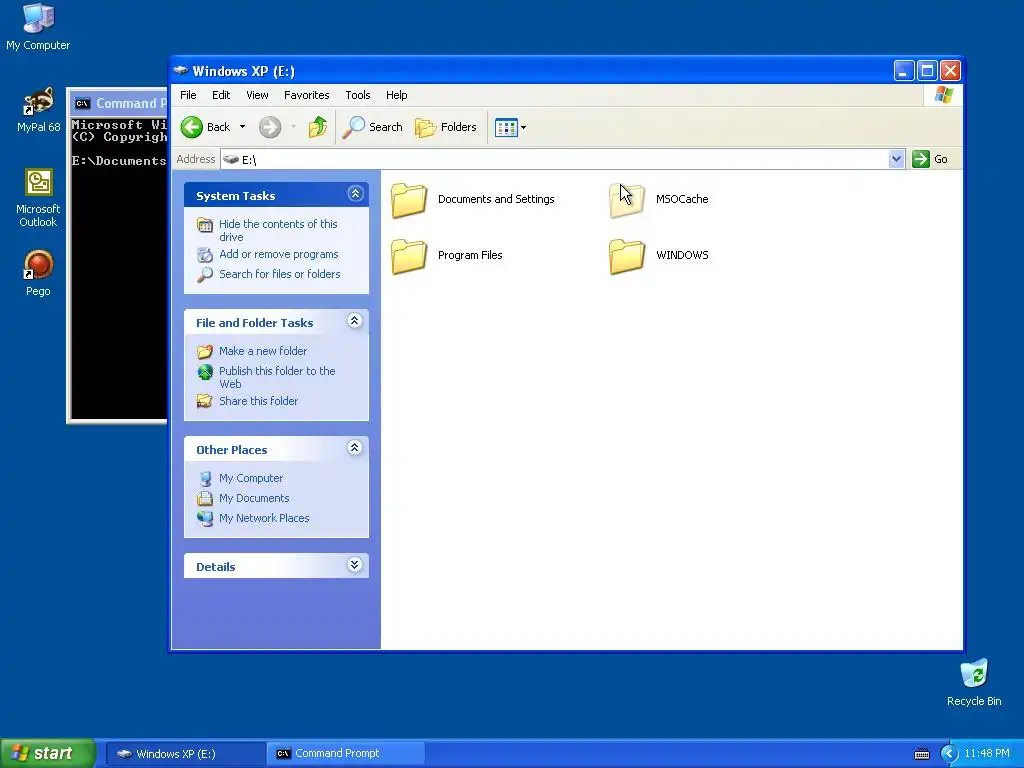Open the Views icon dropdown

pos(510,127)
